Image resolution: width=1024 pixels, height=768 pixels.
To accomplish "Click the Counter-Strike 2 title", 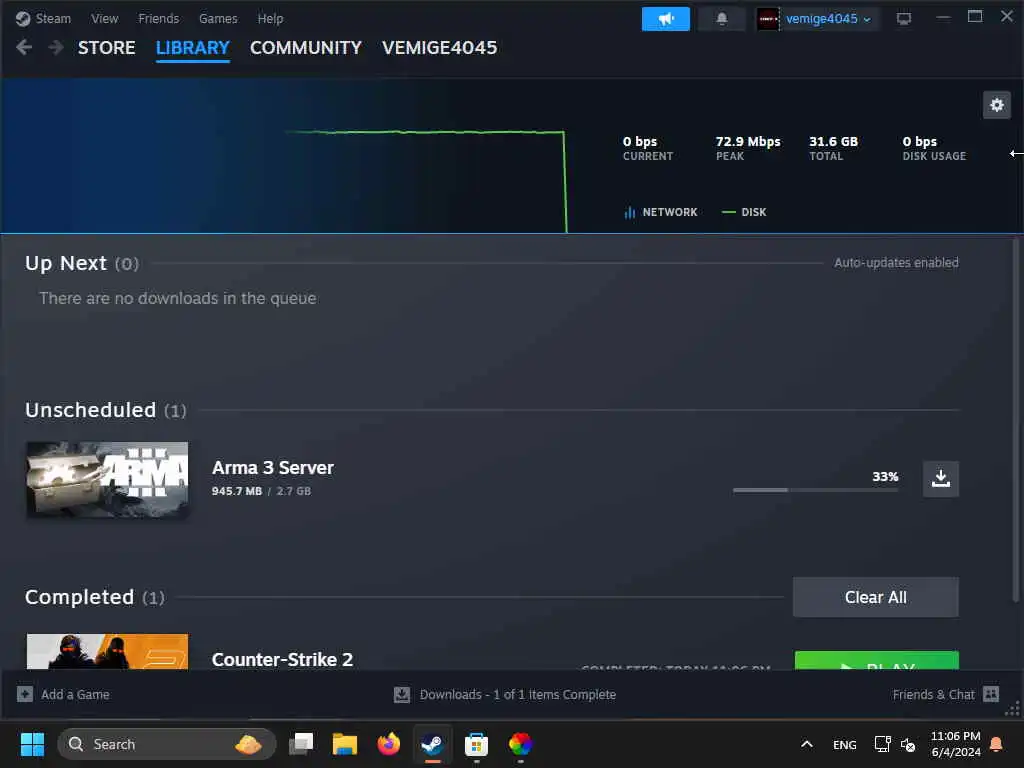I will click(282, 659).
